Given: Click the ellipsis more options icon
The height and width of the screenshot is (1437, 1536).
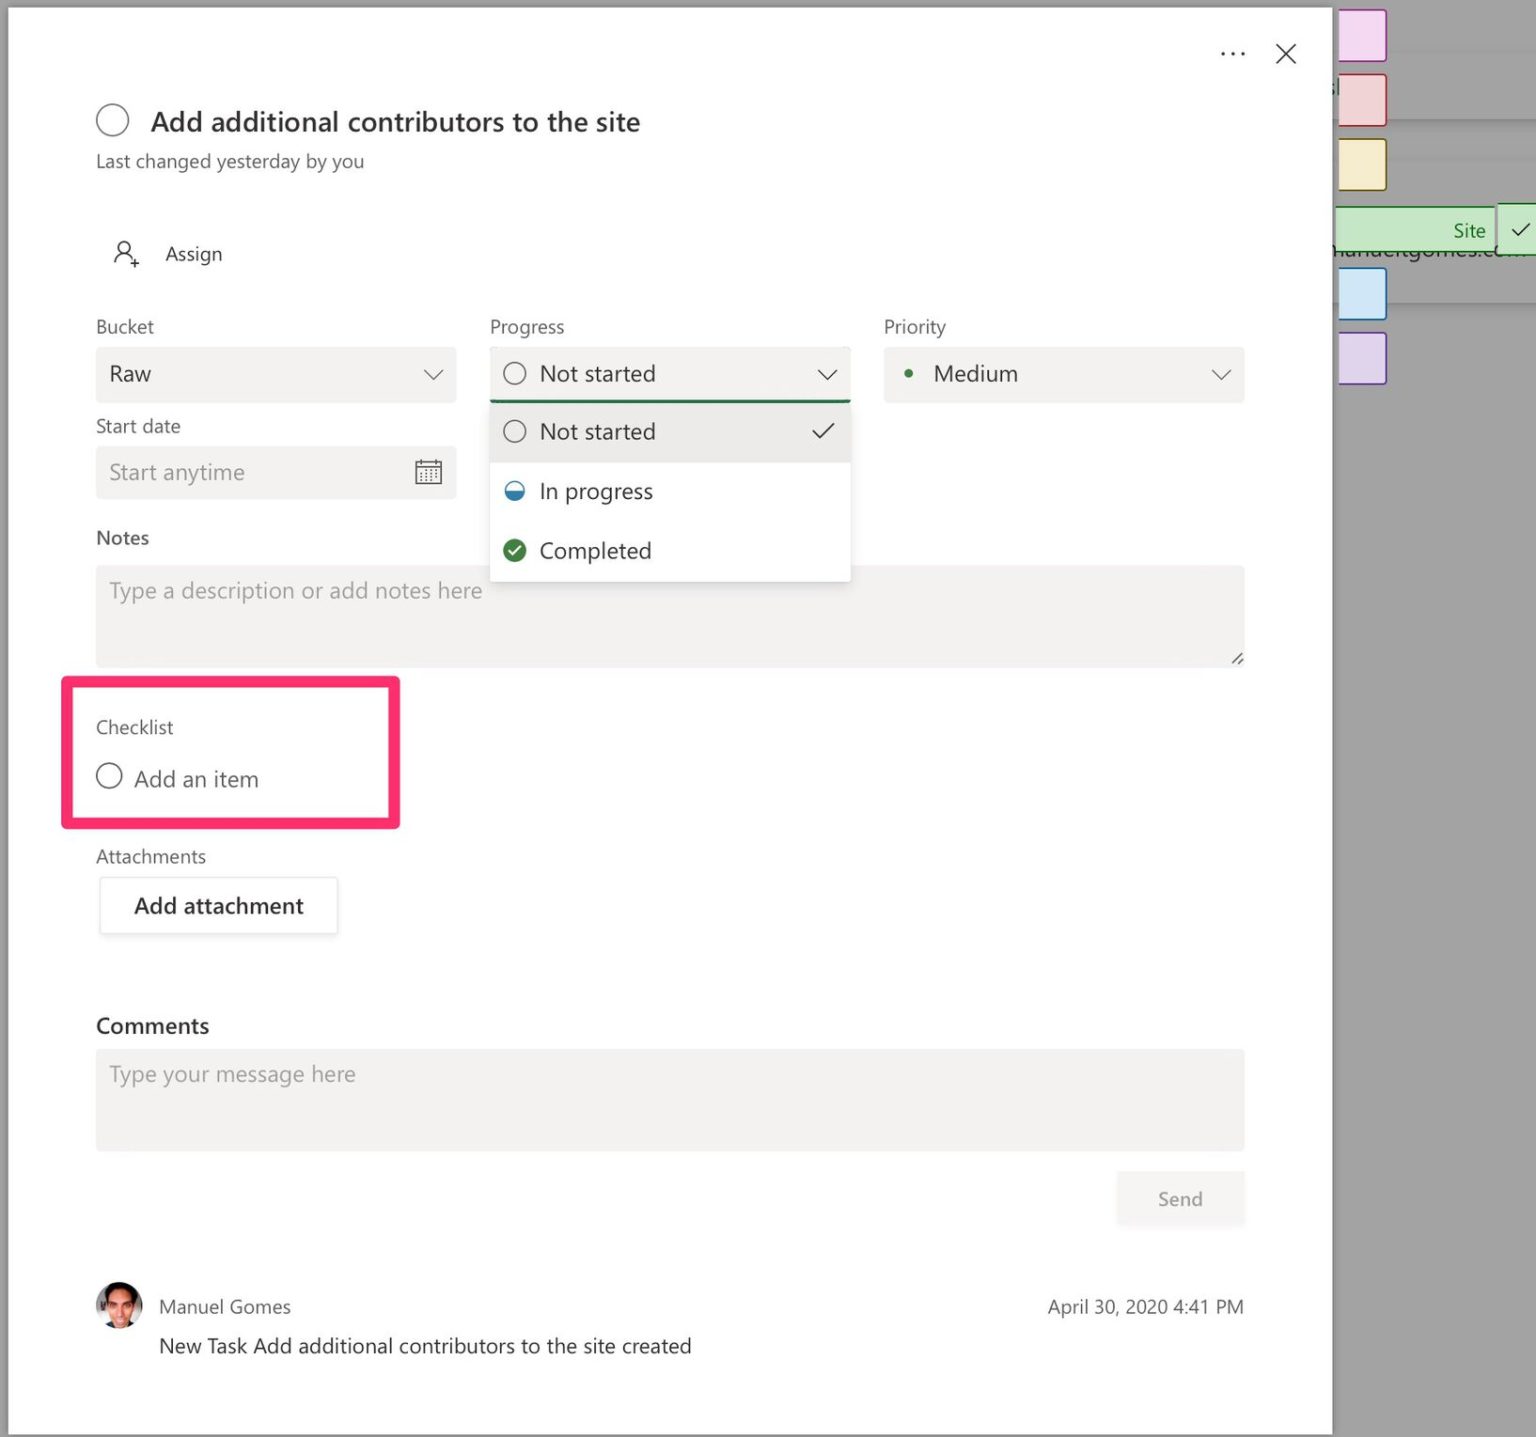Looking at the screenshot, I should point(1232,54).
